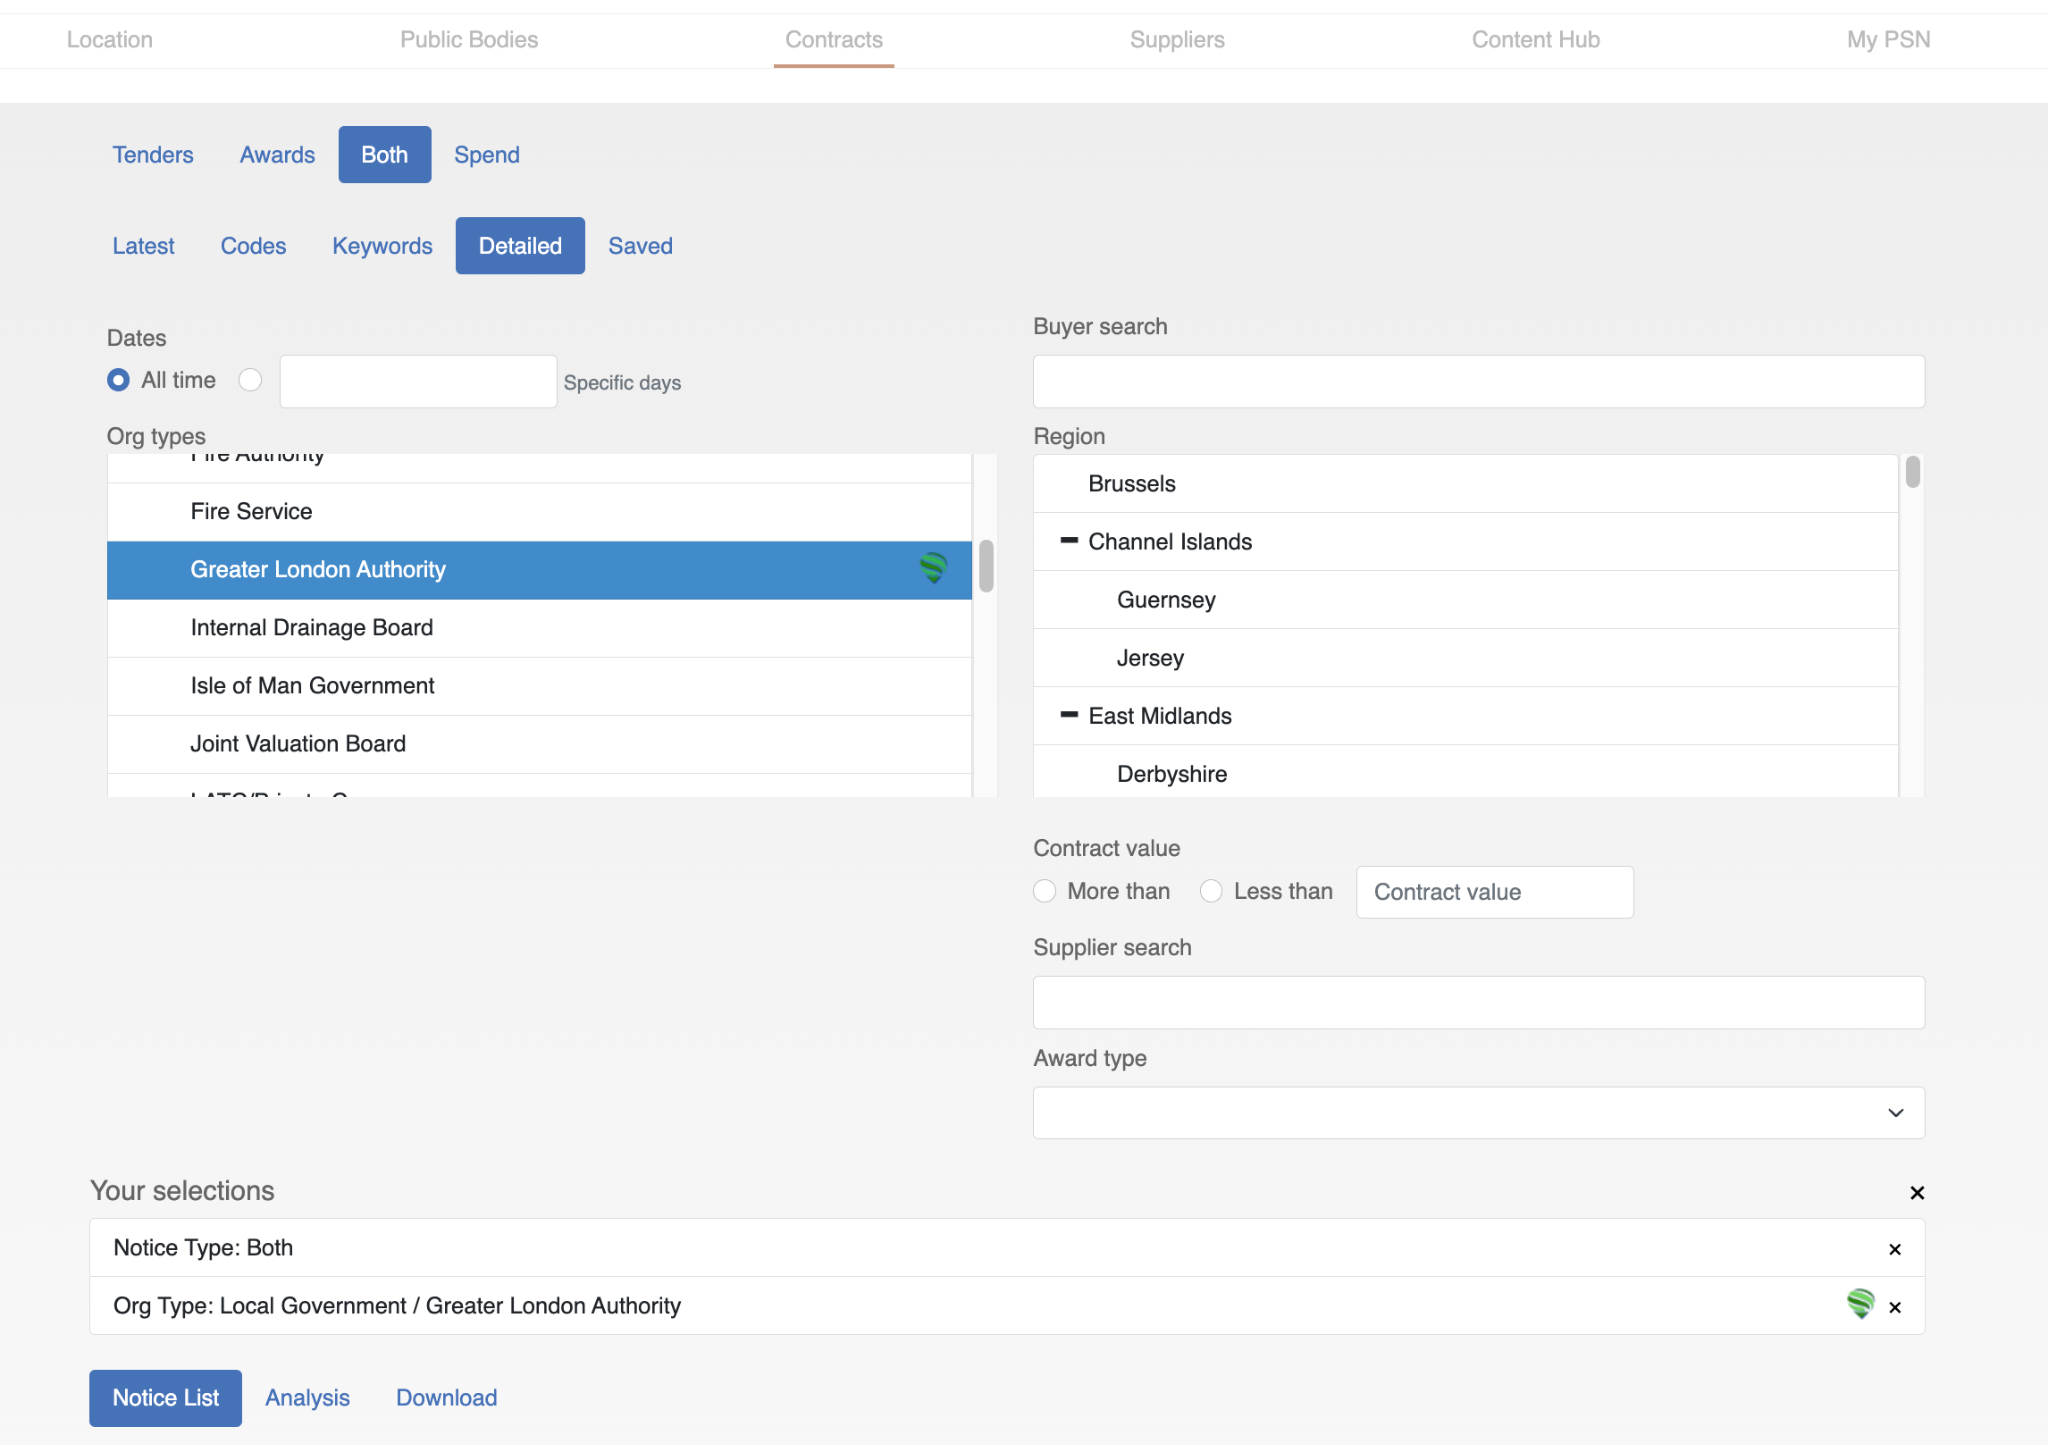The image size is (2048, 1445).
Task: Switch notice type to Tenders
Action: (x=153, y=155)
